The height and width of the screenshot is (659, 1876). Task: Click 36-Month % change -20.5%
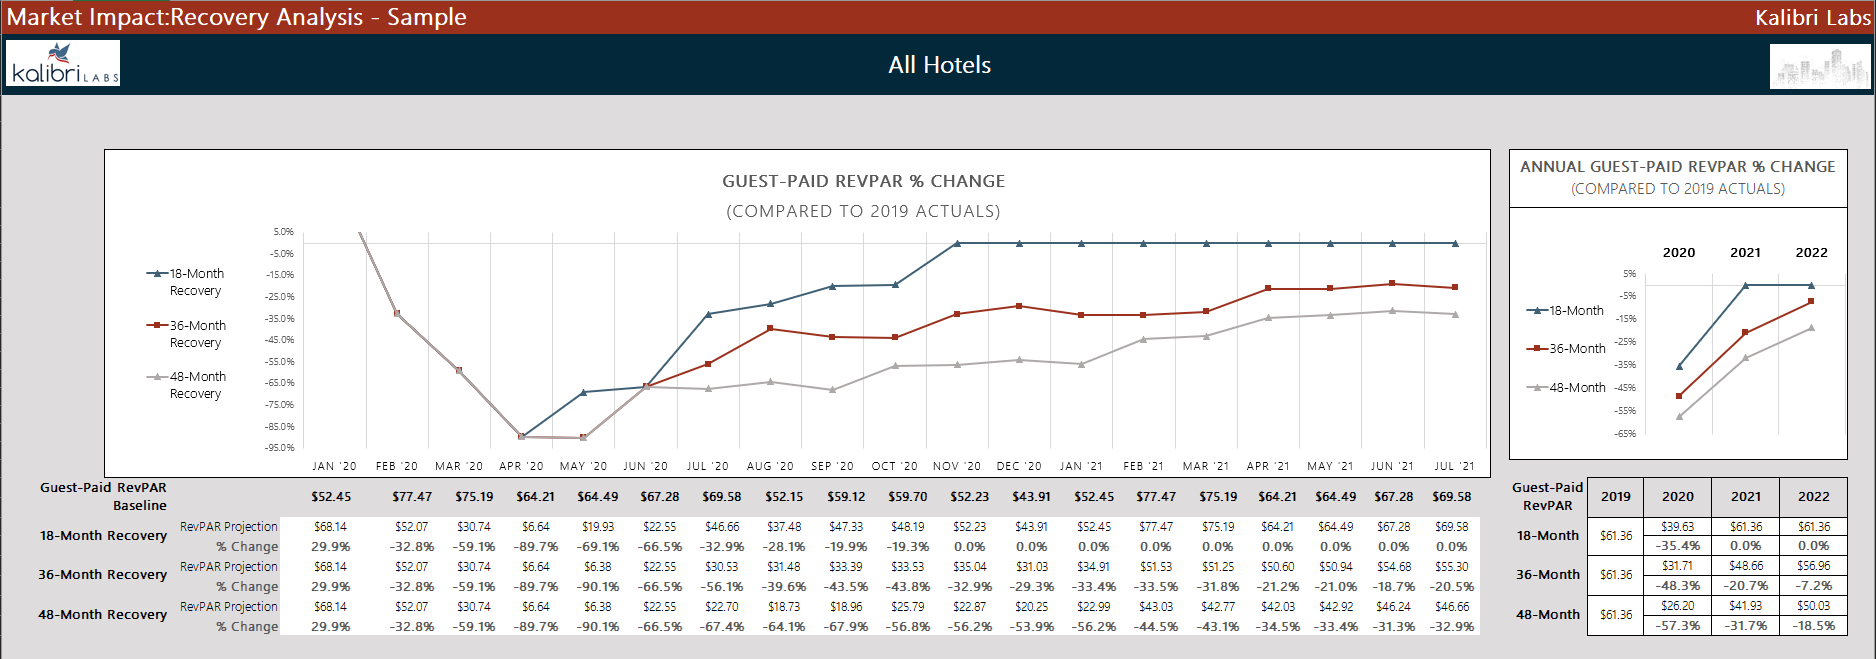pos(1452,587)
